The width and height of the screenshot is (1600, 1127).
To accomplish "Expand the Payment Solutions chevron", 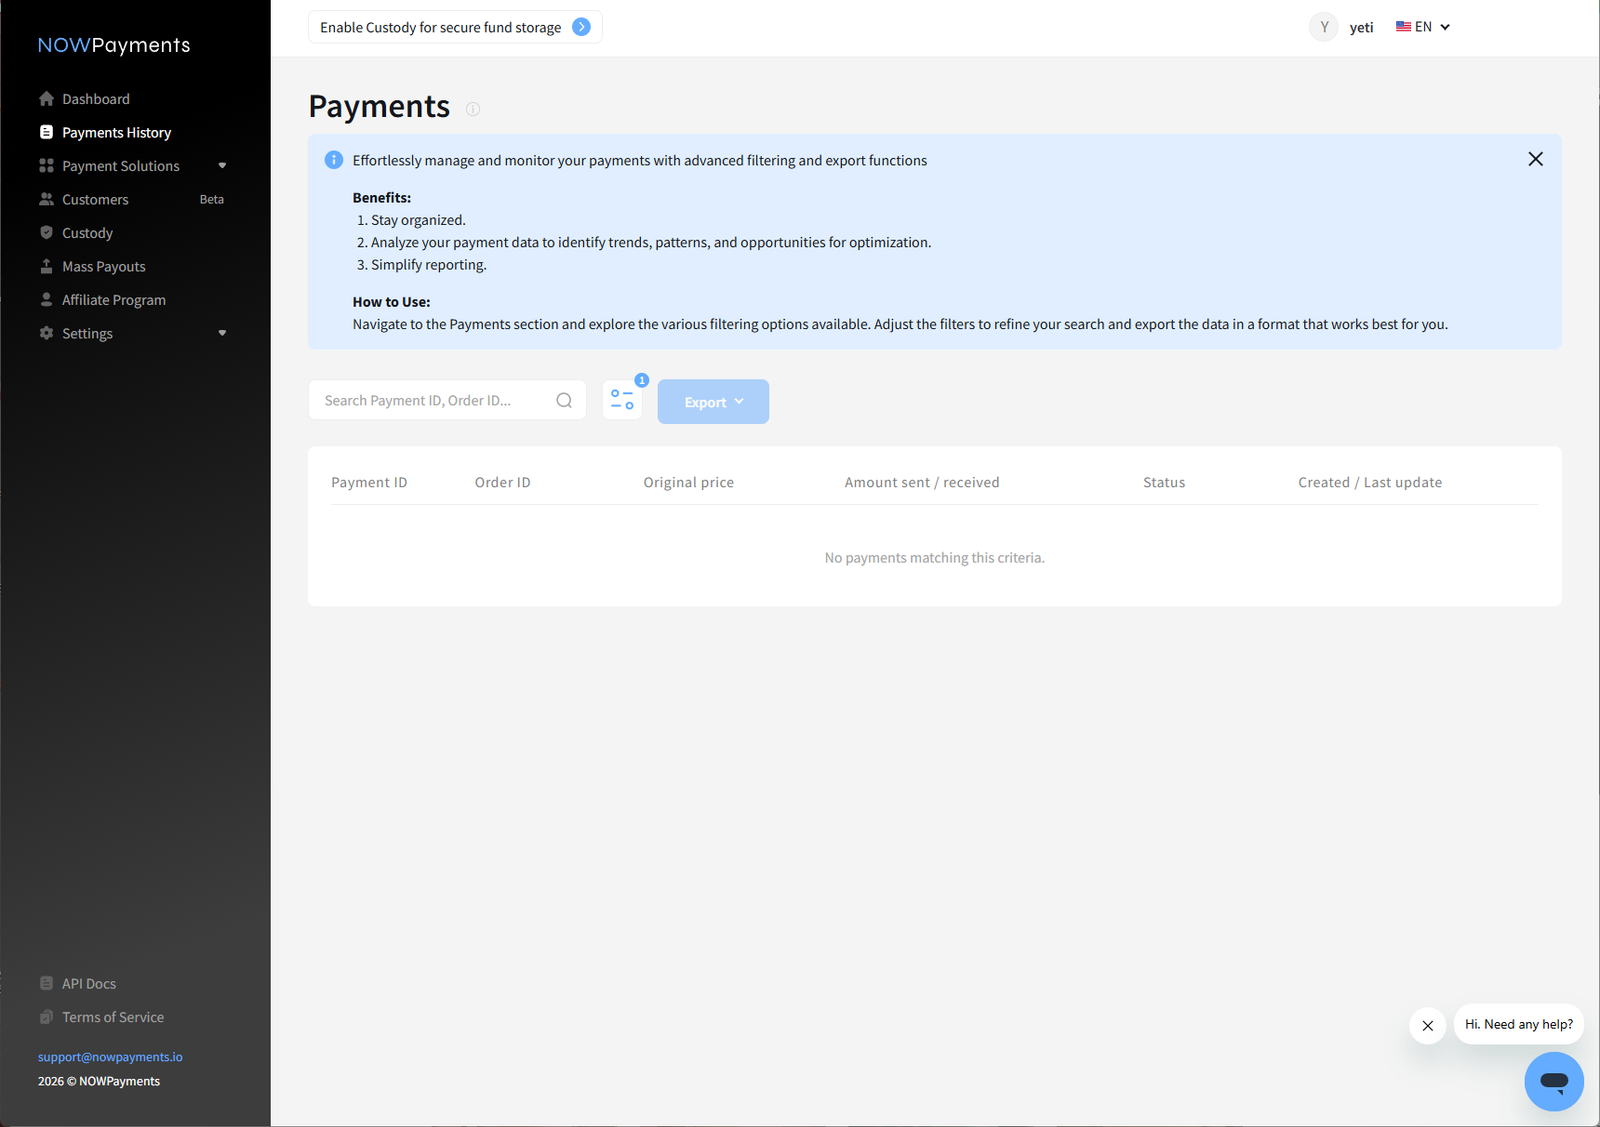I will [221, 165].
